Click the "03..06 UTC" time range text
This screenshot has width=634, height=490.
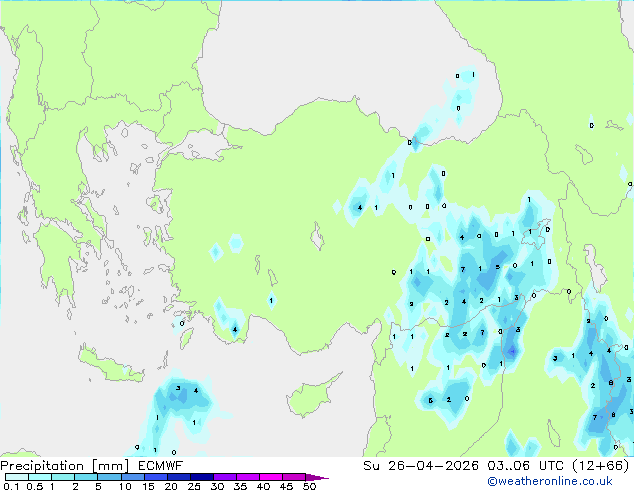tap(525, 466)
